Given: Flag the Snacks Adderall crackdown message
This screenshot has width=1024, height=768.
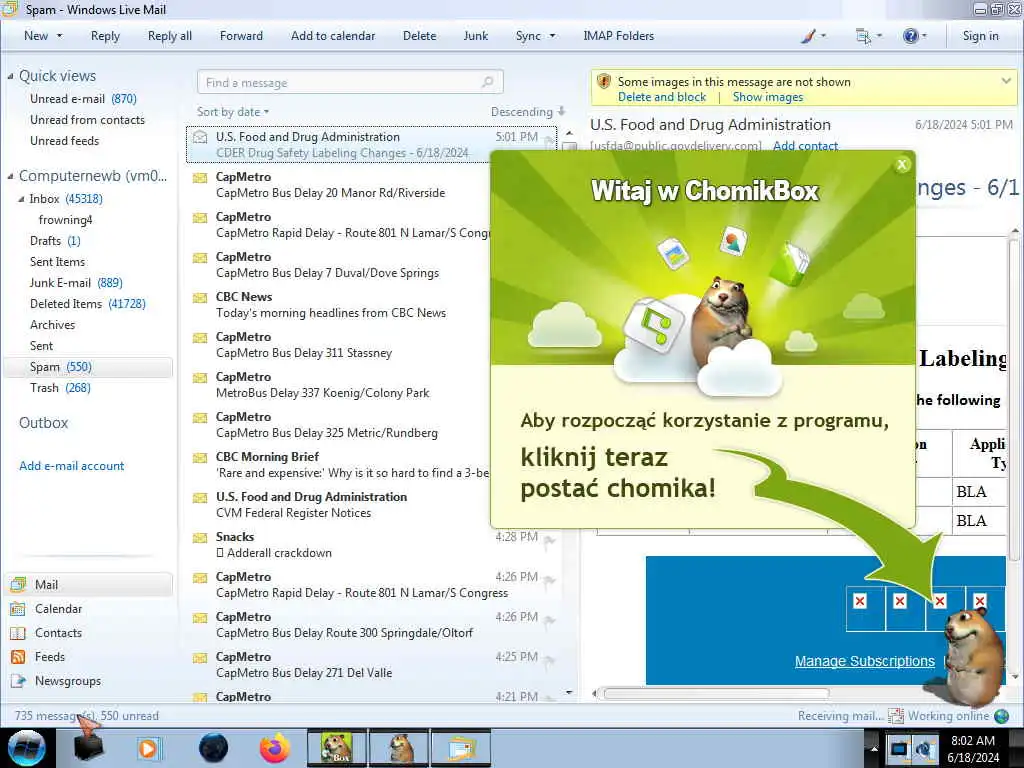Looking at the screenshot, I should [550, 539].
